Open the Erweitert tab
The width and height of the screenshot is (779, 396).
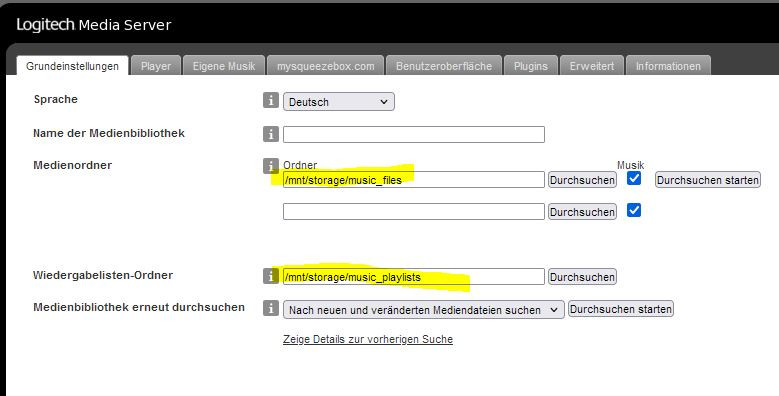pyautogui.click(x=592, y=66)
